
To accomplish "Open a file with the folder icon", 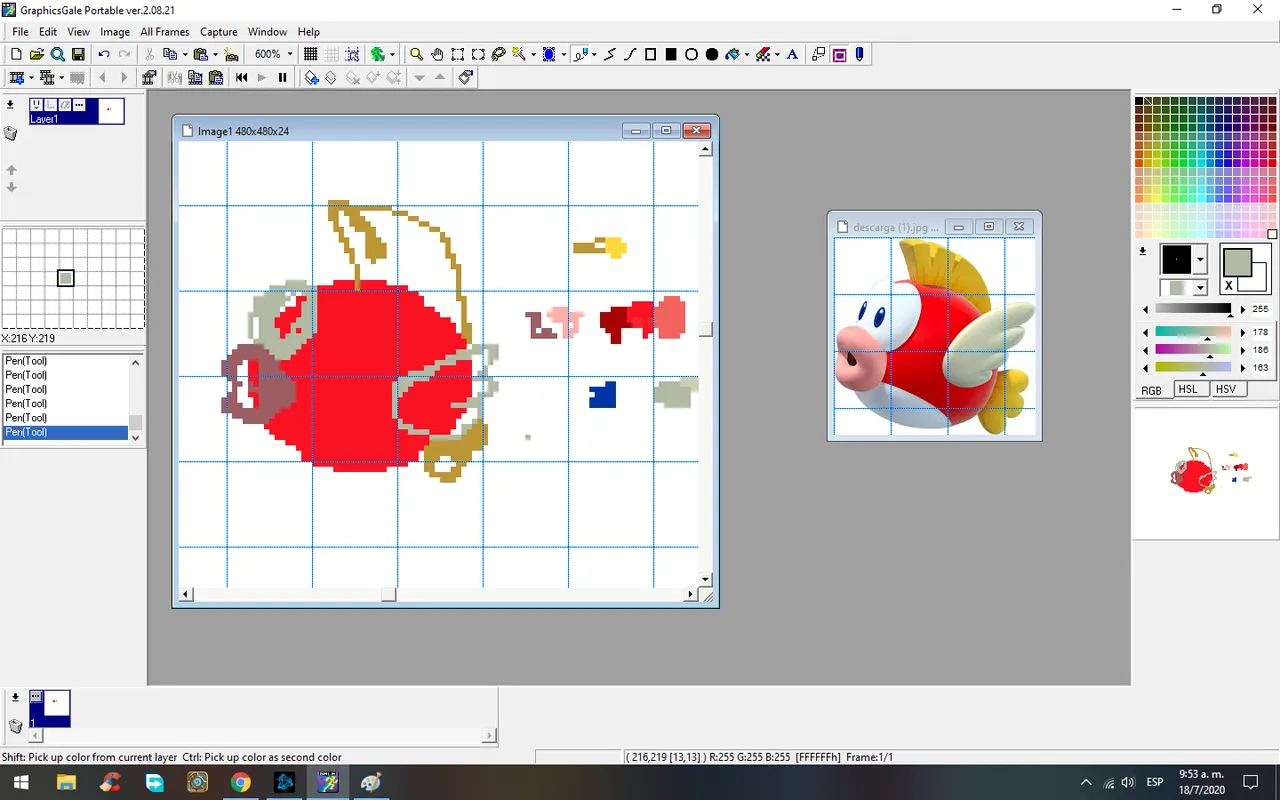I will coord(37,54).
